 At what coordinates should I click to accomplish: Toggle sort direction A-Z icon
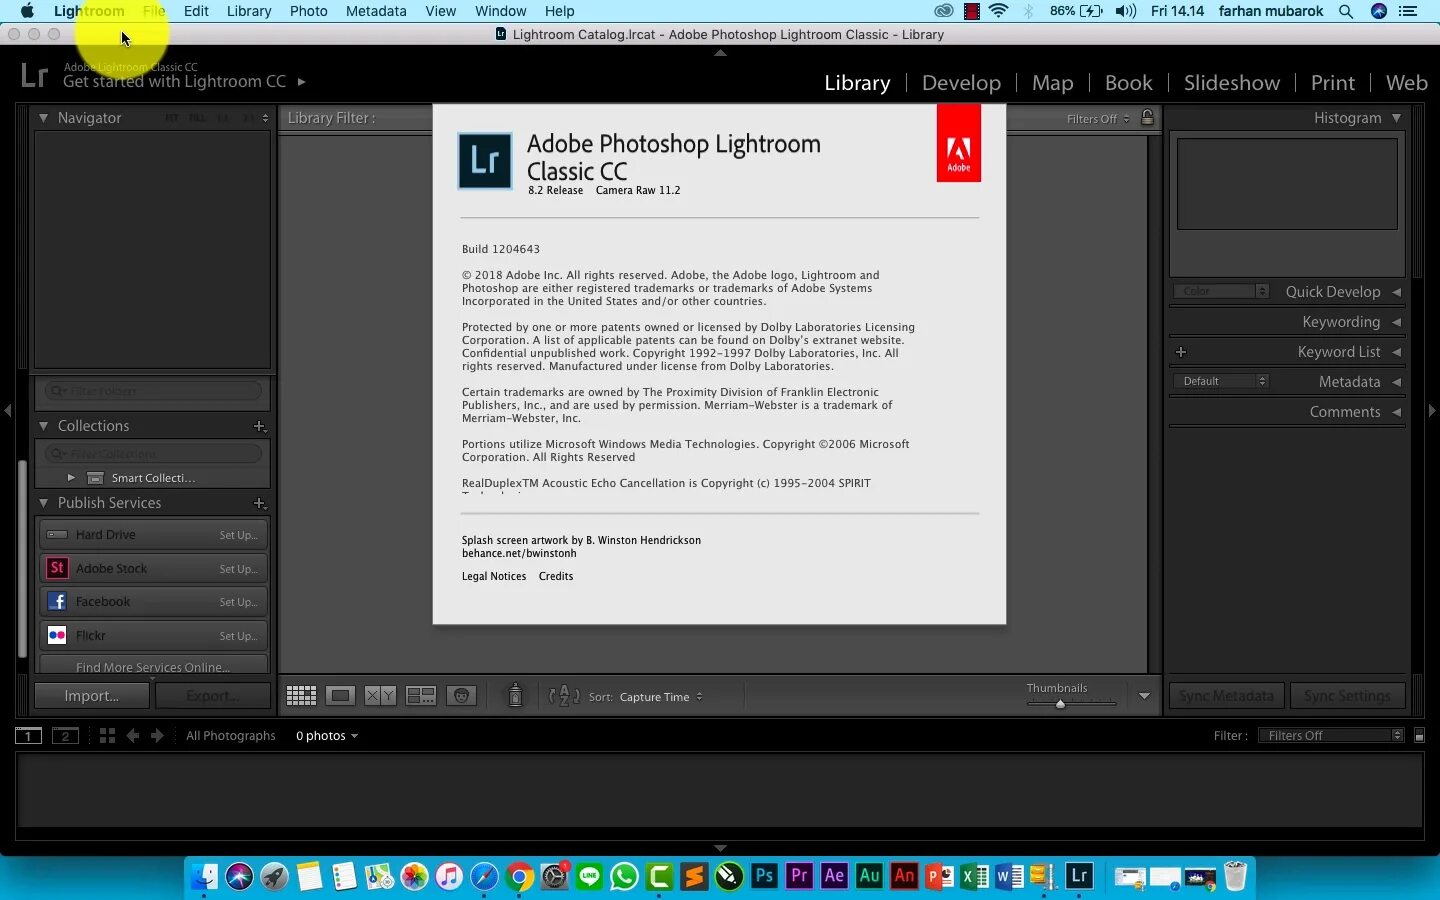point(564,696)
